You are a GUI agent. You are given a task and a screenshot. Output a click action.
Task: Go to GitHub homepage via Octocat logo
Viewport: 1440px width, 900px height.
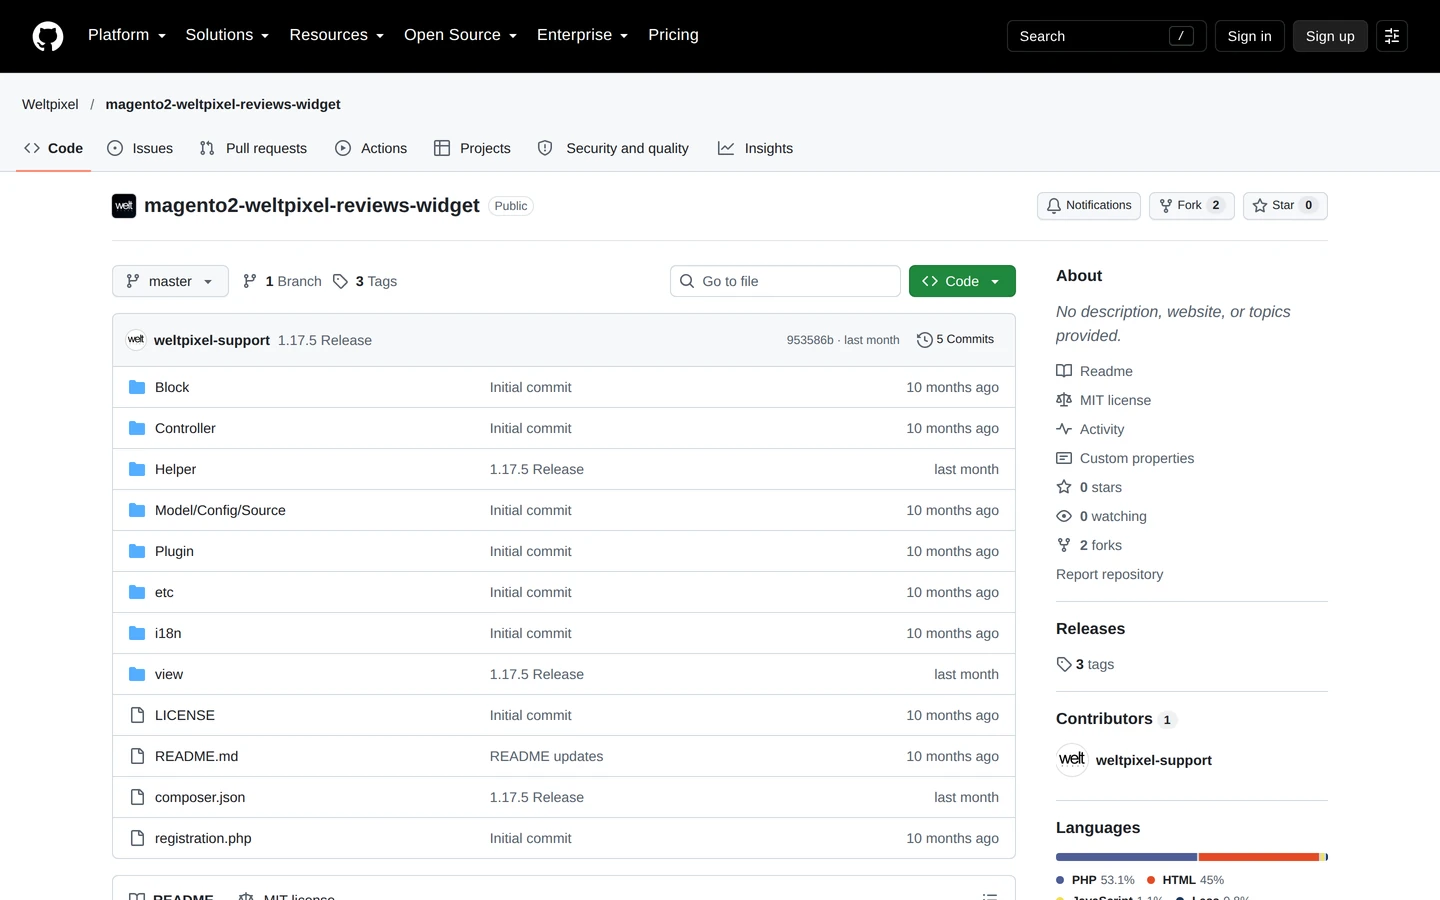pos(48,36)
